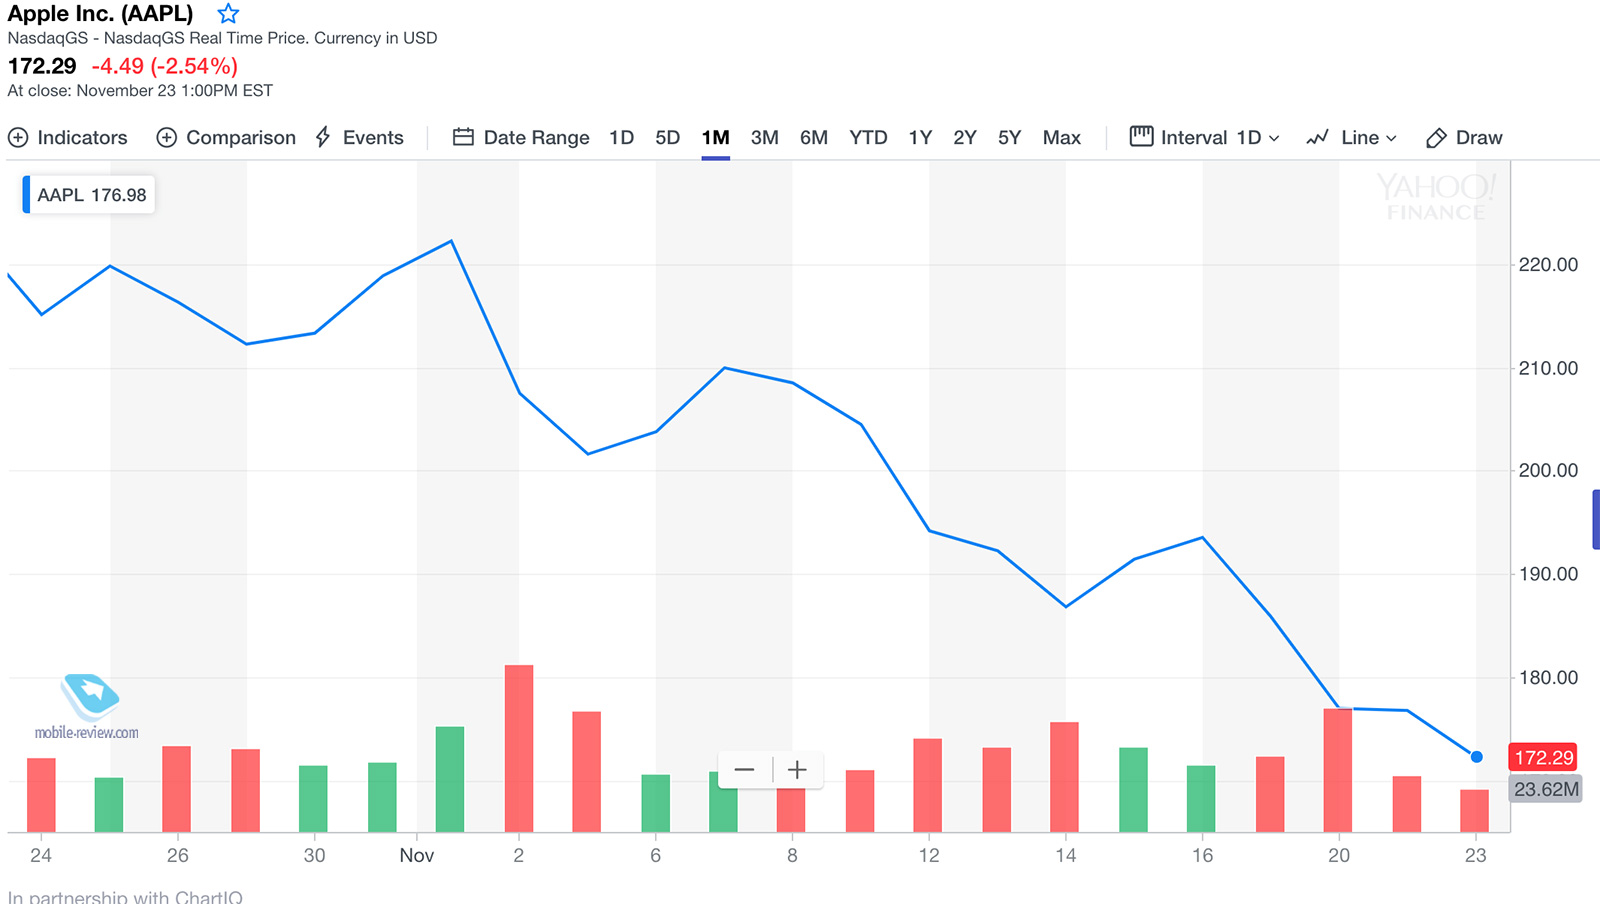Select Max range
Image resolution: width=1600 pixels, height=904 pixels.
(1061, 138)
